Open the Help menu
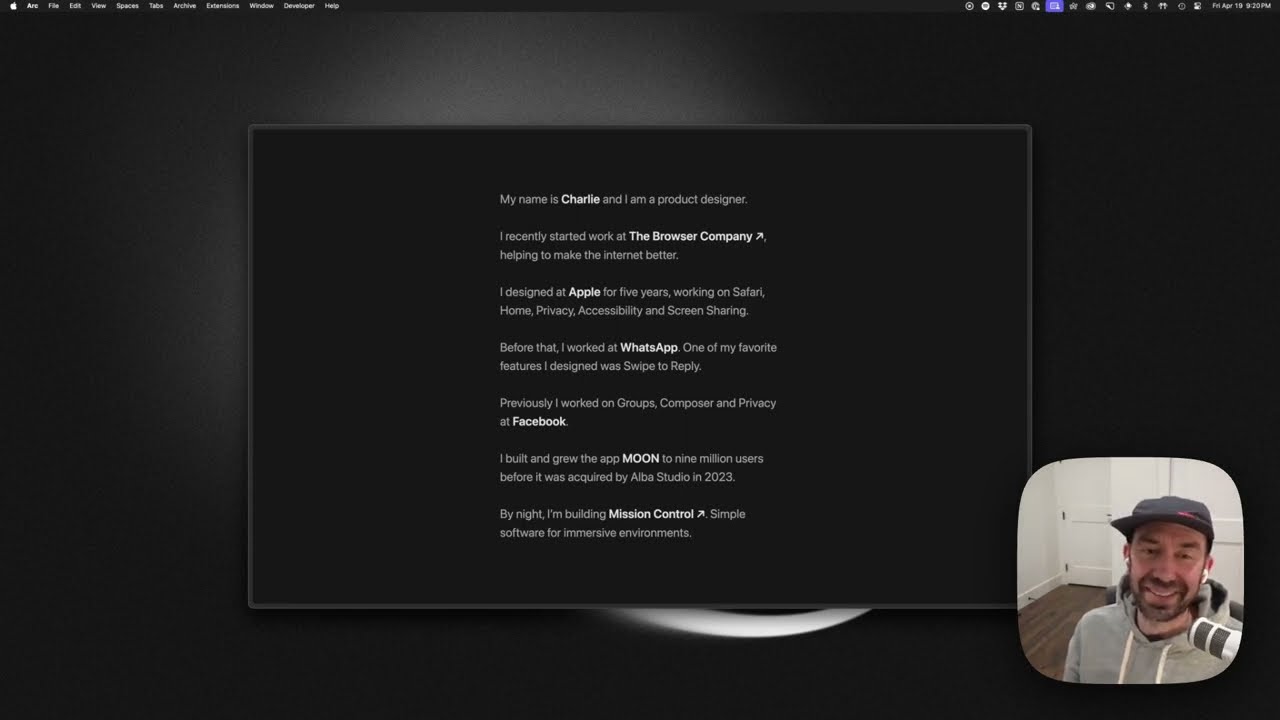Image resolution: width=1280 pixels, height=720 pixels. 332,6
